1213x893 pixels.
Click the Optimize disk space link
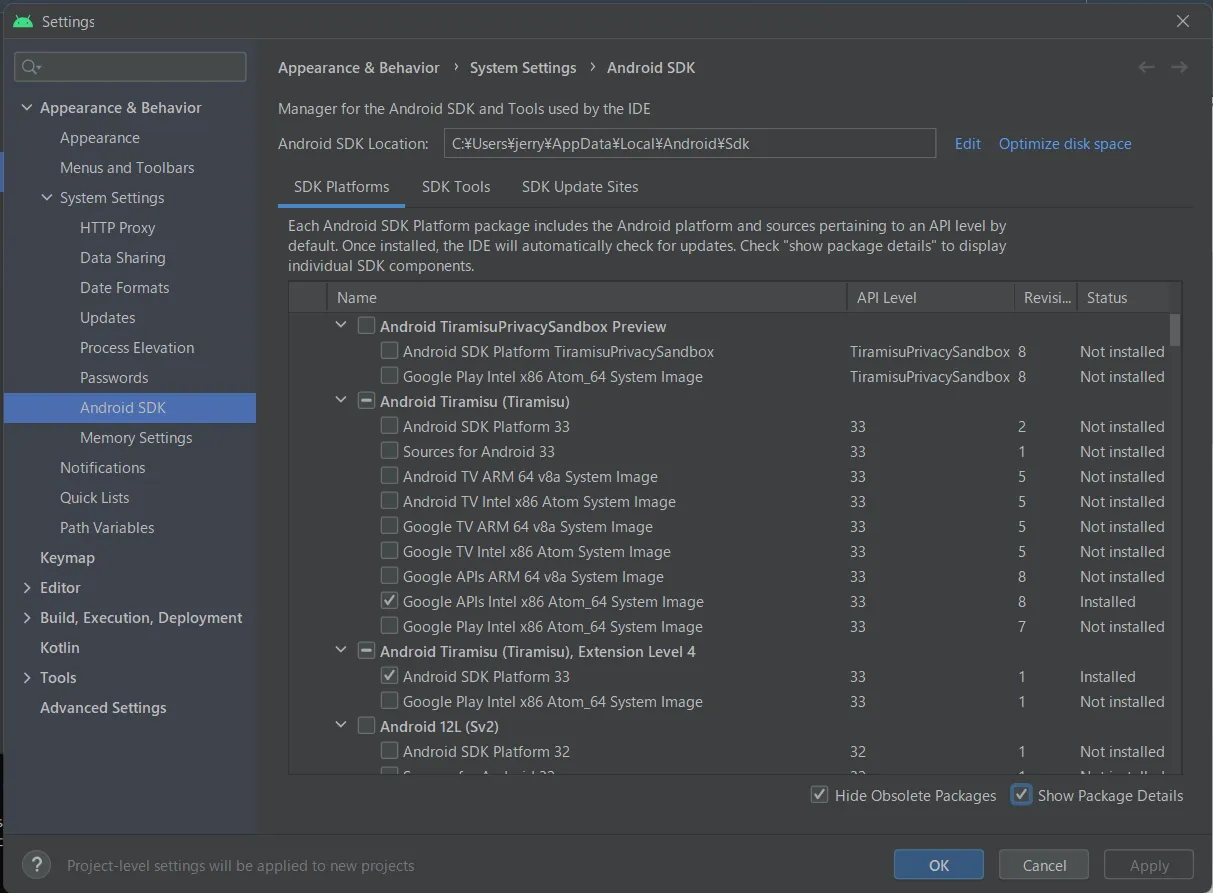click(1065, 143)
